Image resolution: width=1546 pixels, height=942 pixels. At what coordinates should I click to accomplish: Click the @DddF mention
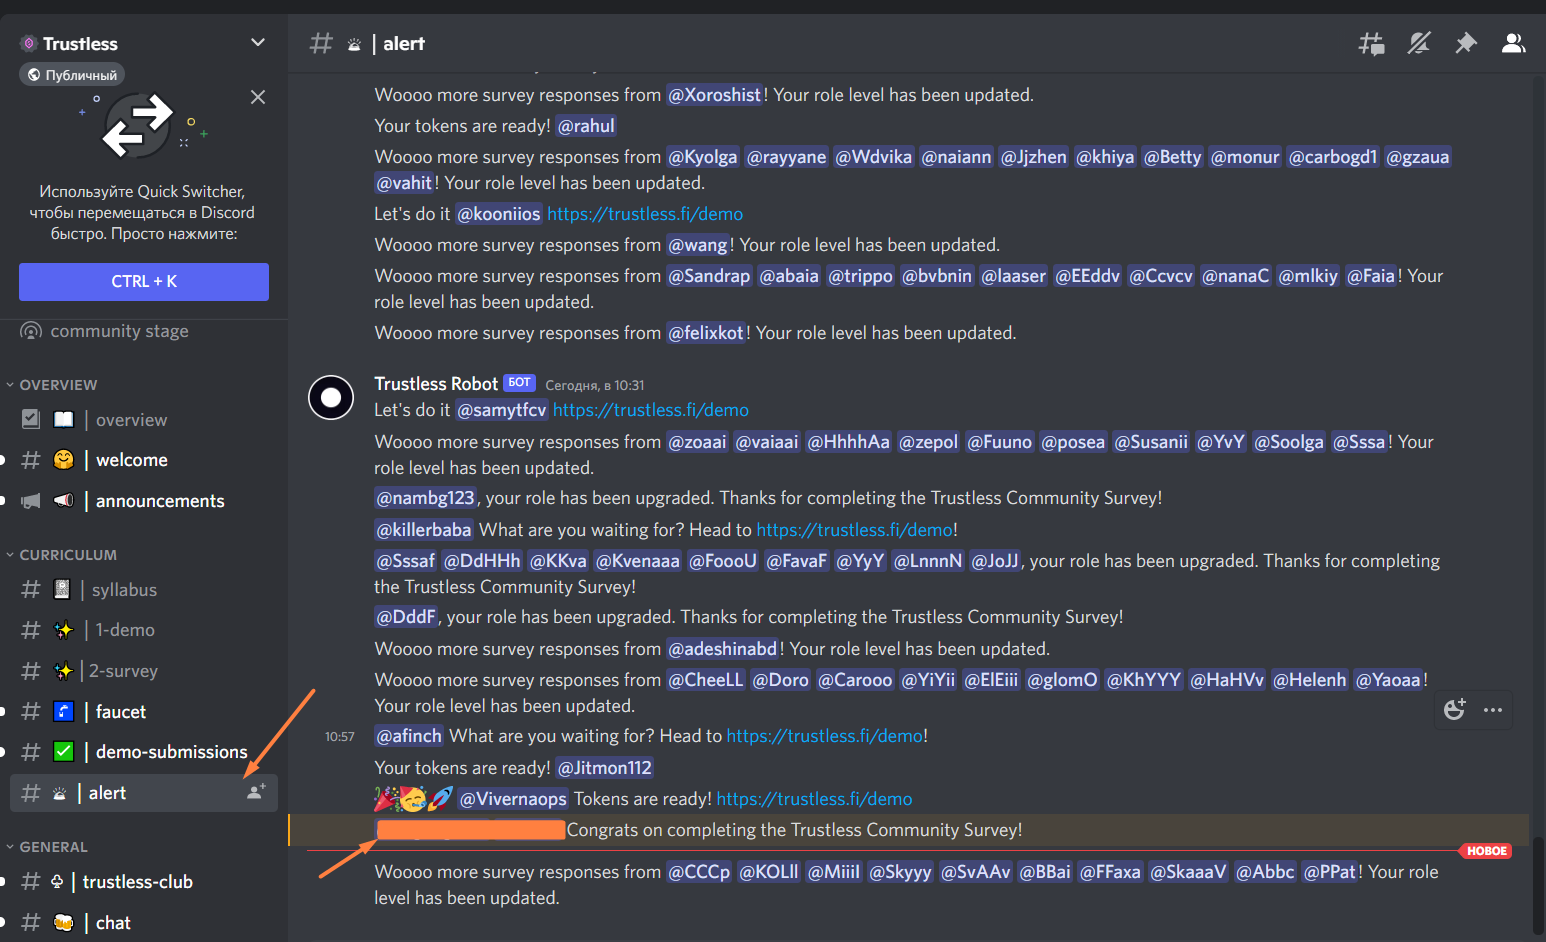[406, 617]
